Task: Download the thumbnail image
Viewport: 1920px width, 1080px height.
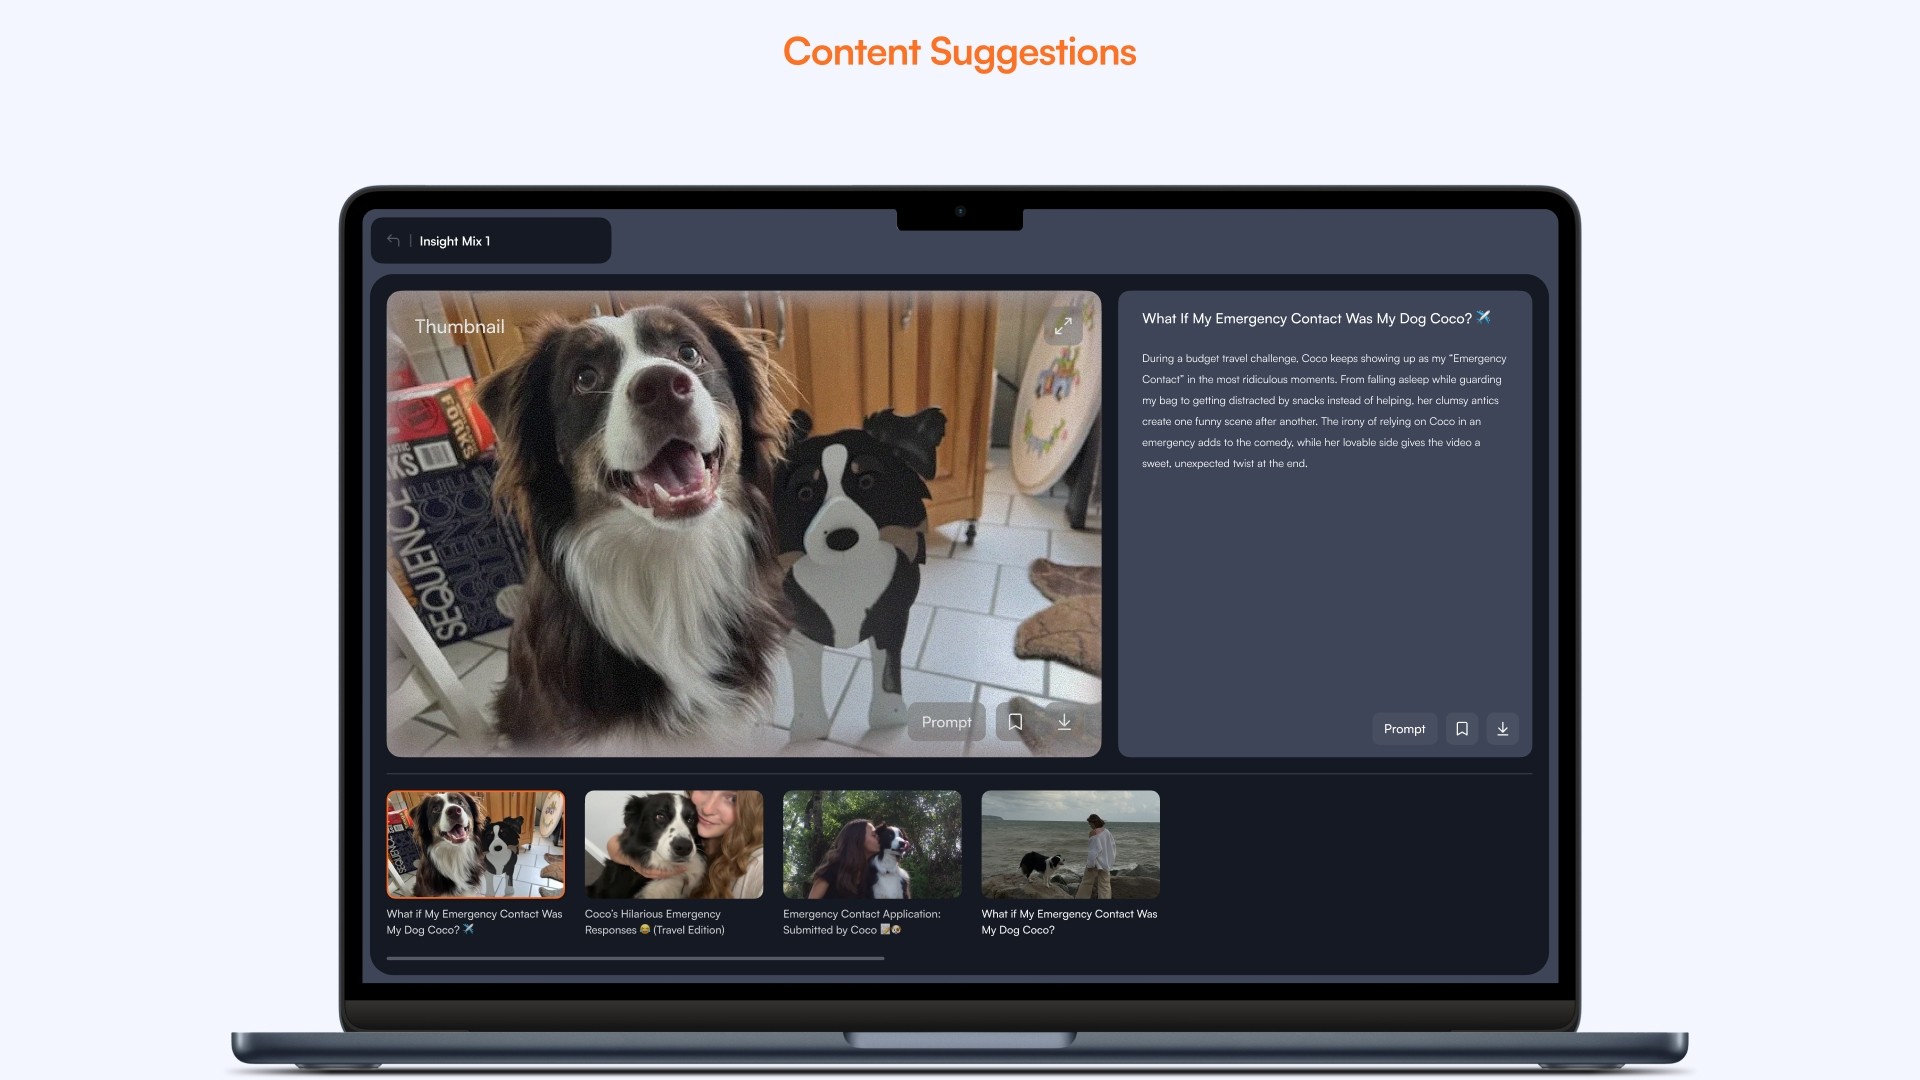Action: (x=1064, y=722)
